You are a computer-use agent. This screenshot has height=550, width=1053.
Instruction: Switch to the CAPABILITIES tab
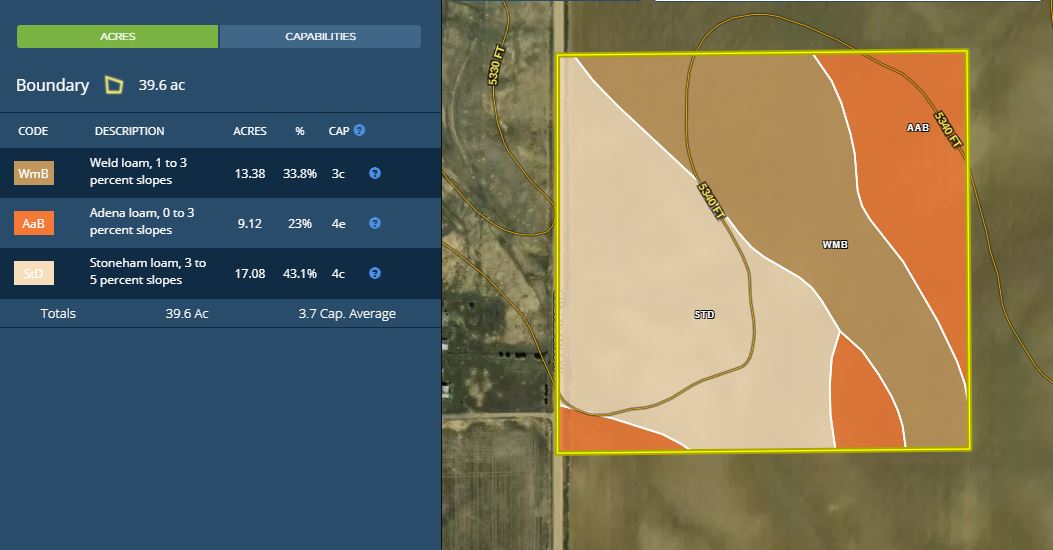(x=320, y=37)
